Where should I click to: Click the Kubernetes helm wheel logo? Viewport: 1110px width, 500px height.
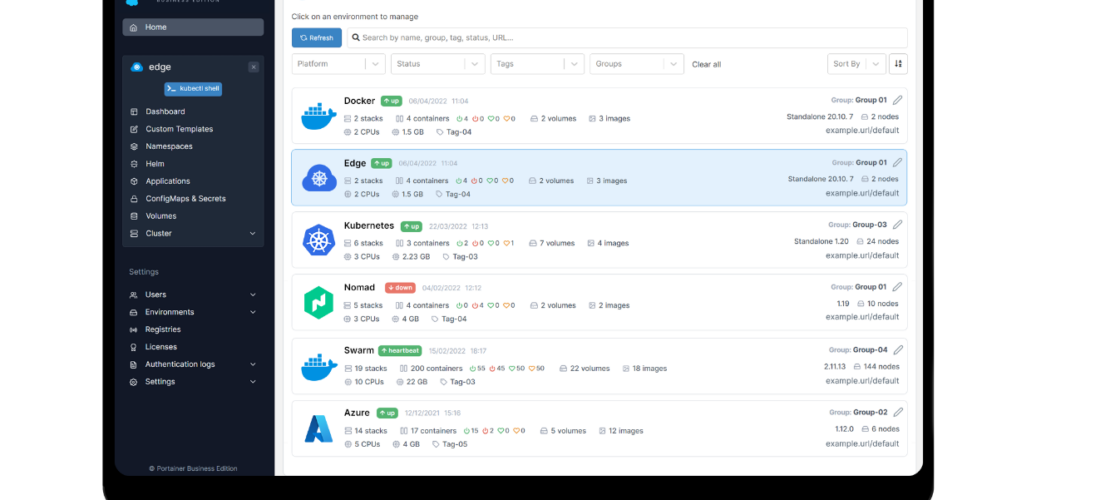coord(319,240)
